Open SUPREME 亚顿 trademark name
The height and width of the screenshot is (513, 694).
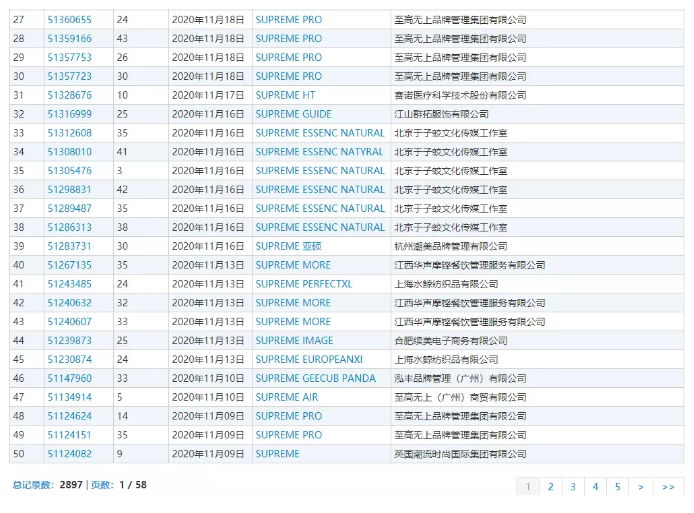(288, 246)
